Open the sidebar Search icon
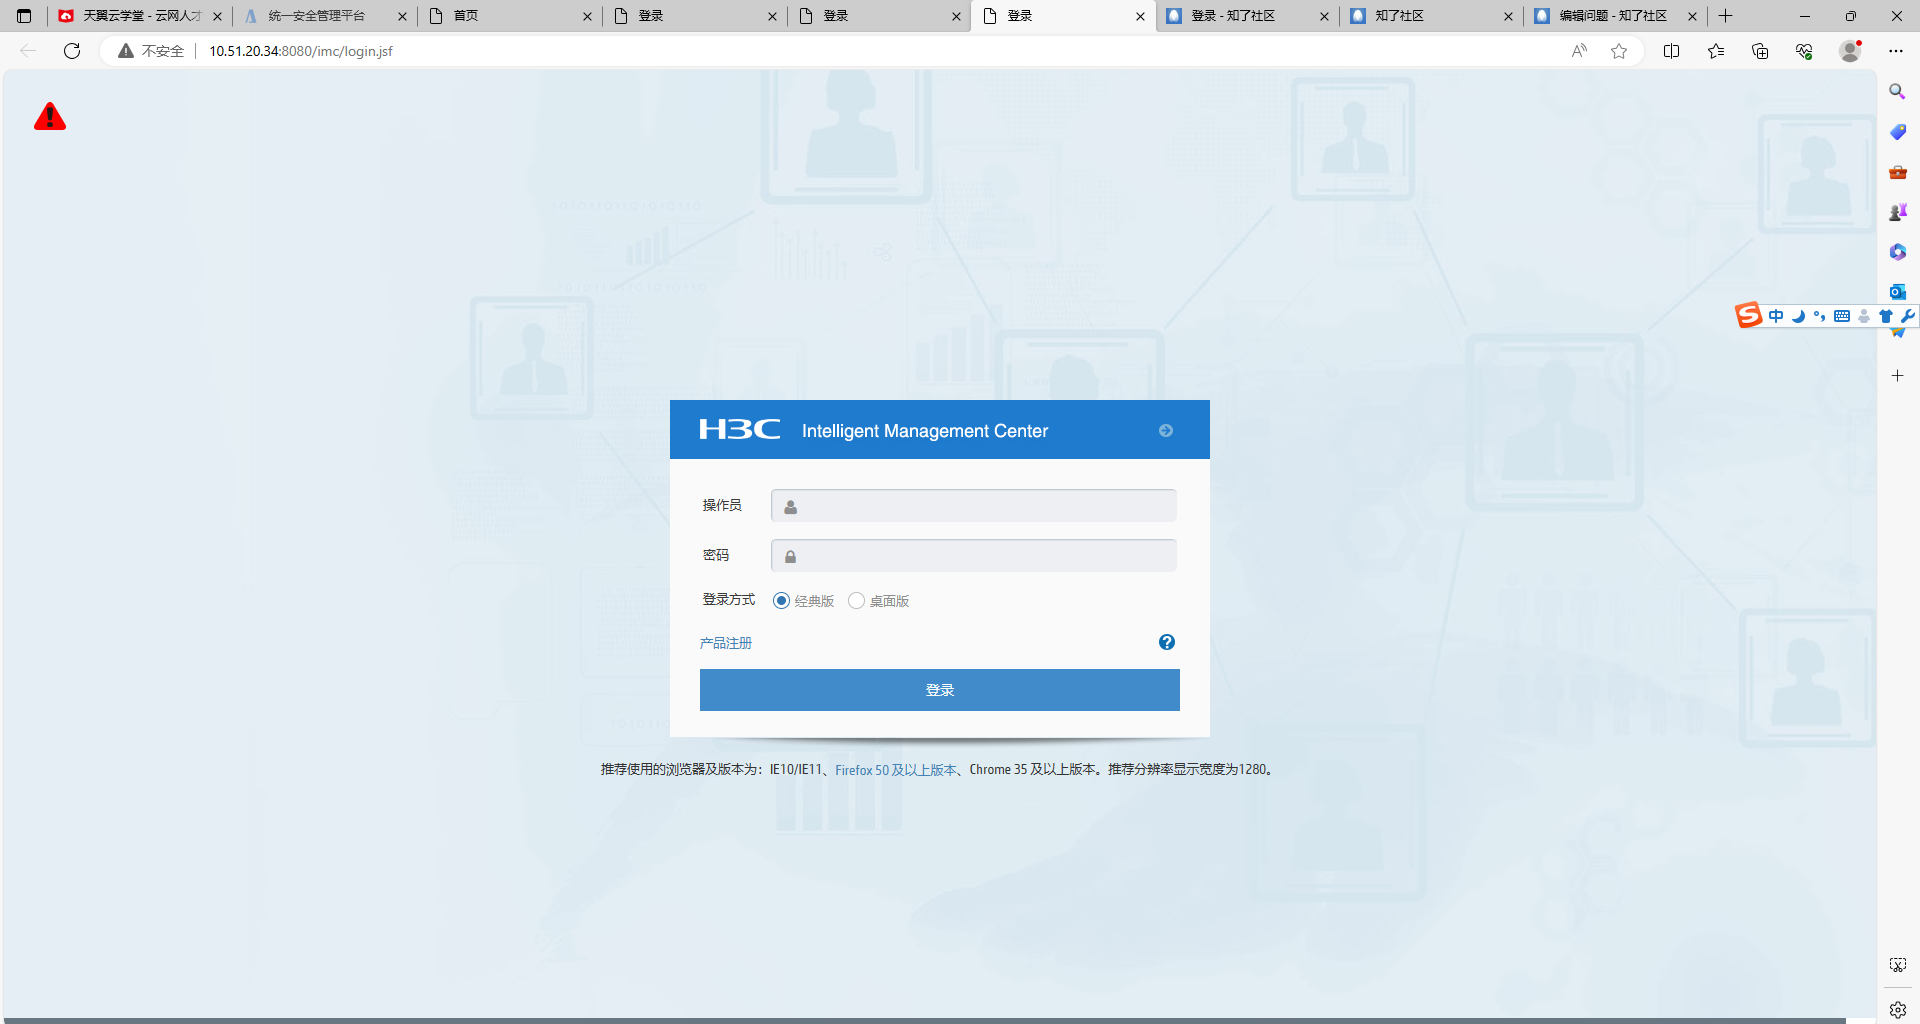1920x1024 pixels. tap(1897, 91)
